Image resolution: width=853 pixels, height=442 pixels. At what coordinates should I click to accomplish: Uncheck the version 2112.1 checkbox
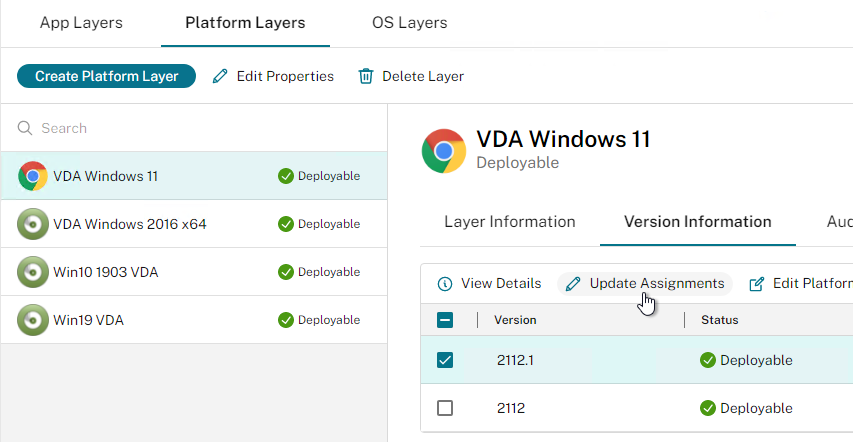coord(445,360)
